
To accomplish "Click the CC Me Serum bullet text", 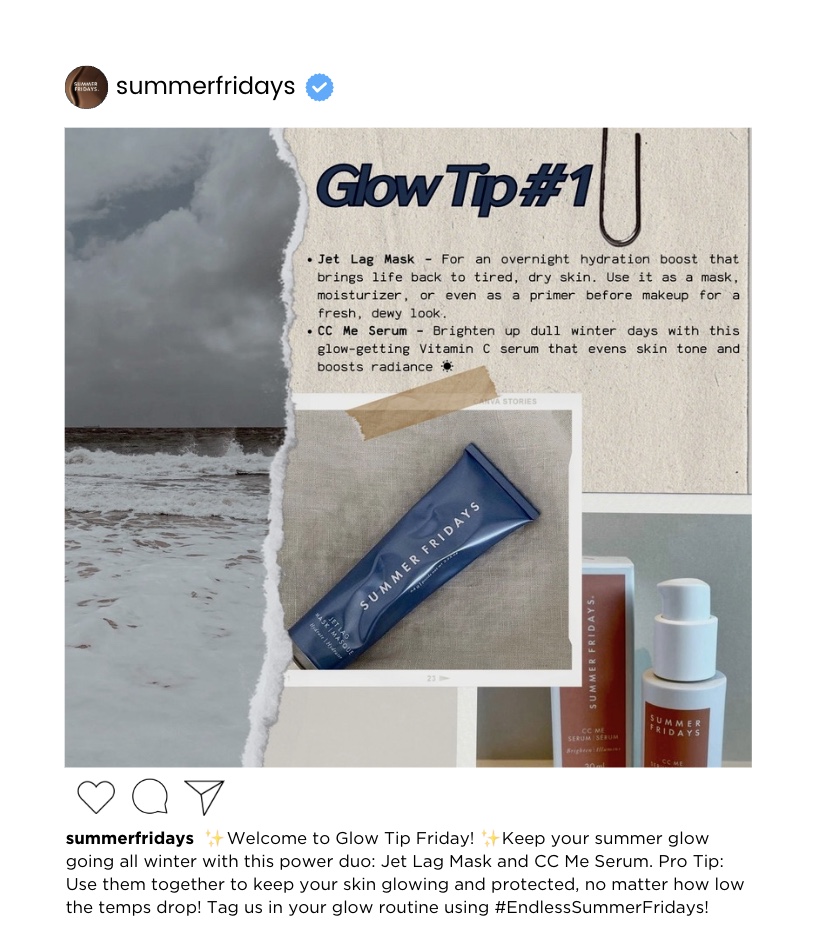I will point(524,349).
